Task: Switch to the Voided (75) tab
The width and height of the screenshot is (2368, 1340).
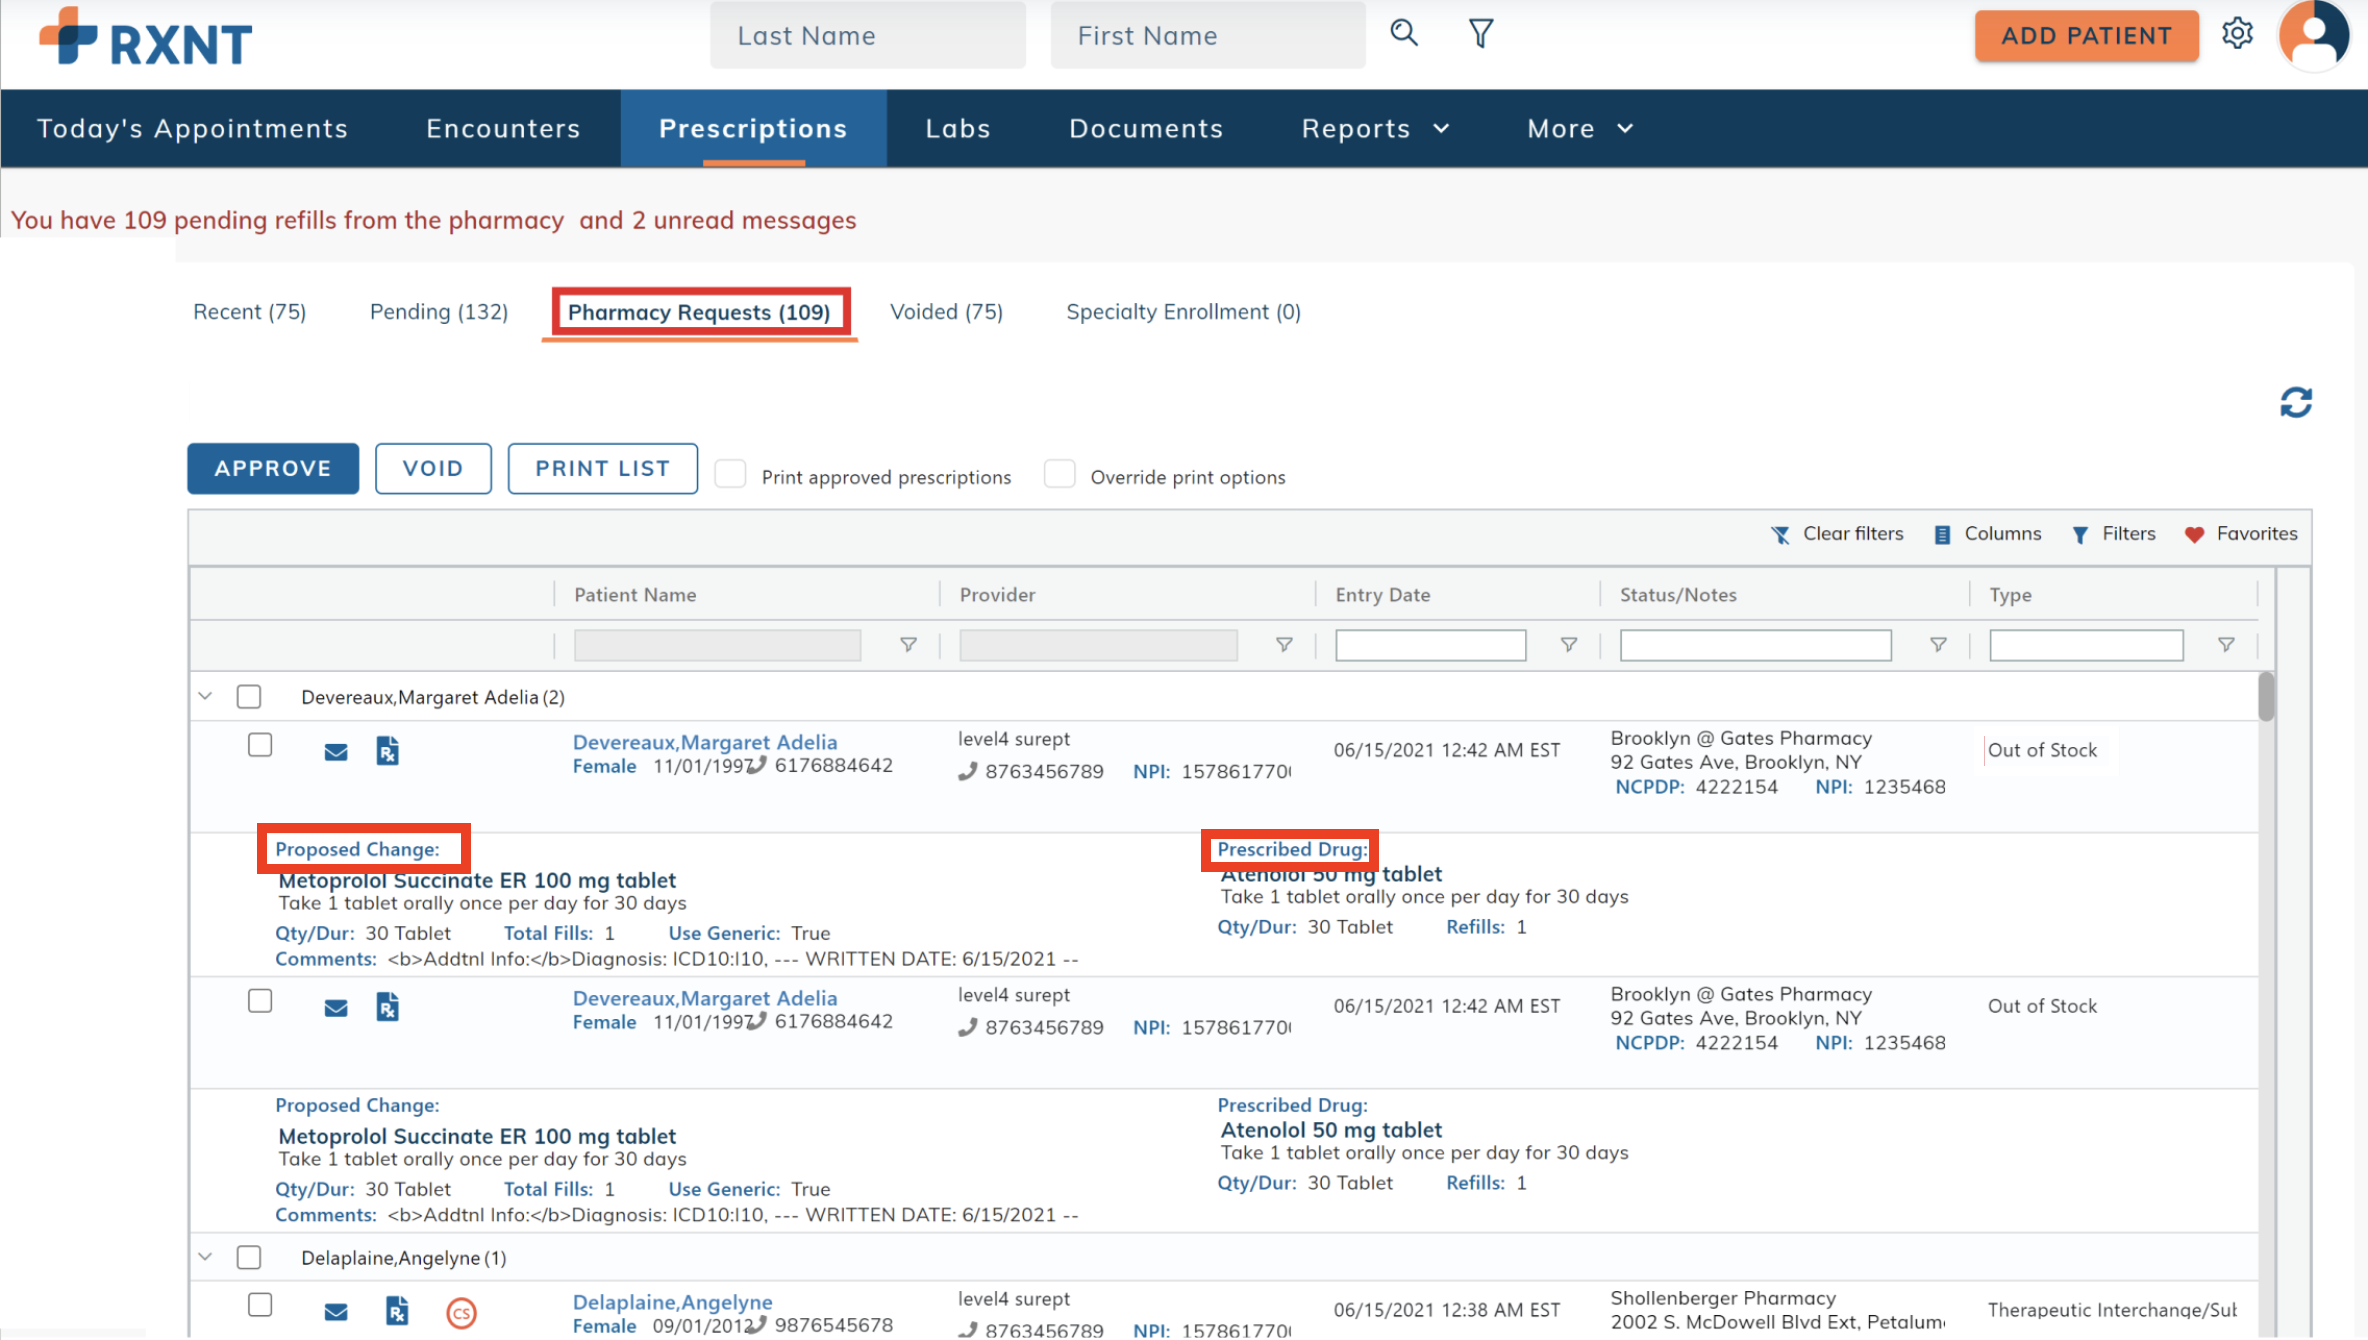Action: pos(946,312)
